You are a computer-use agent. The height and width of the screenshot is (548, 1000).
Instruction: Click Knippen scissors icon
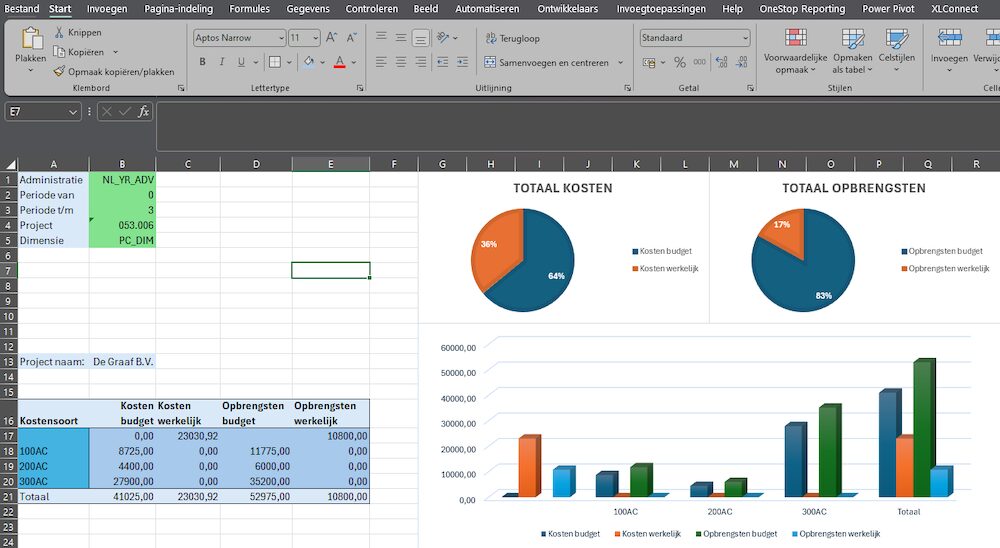59,33
